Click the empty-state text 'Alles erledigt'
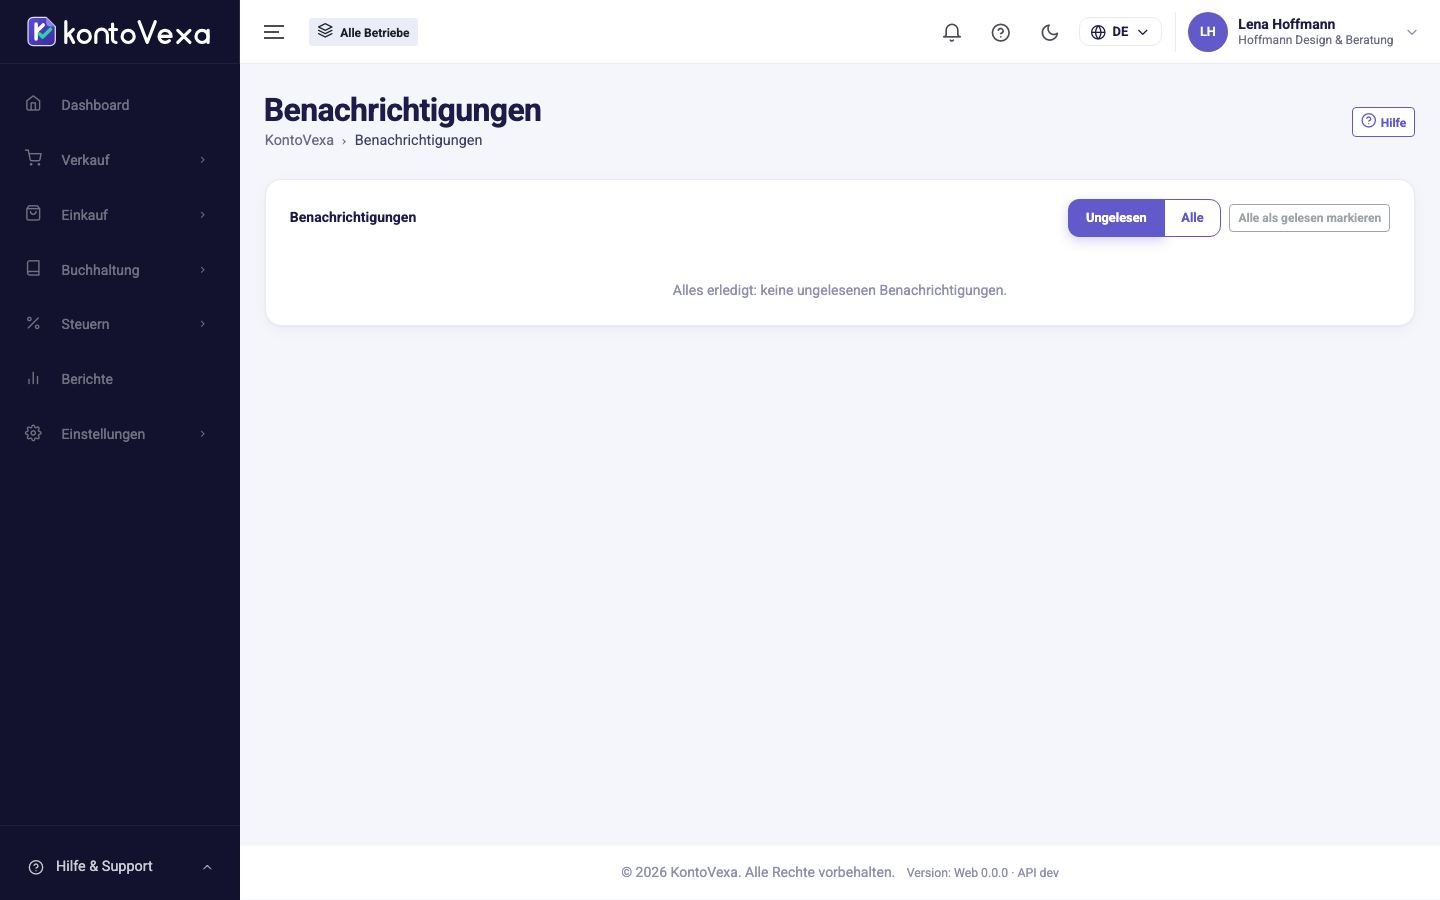The image size is (1440, 900). click(x=714, y=290)
